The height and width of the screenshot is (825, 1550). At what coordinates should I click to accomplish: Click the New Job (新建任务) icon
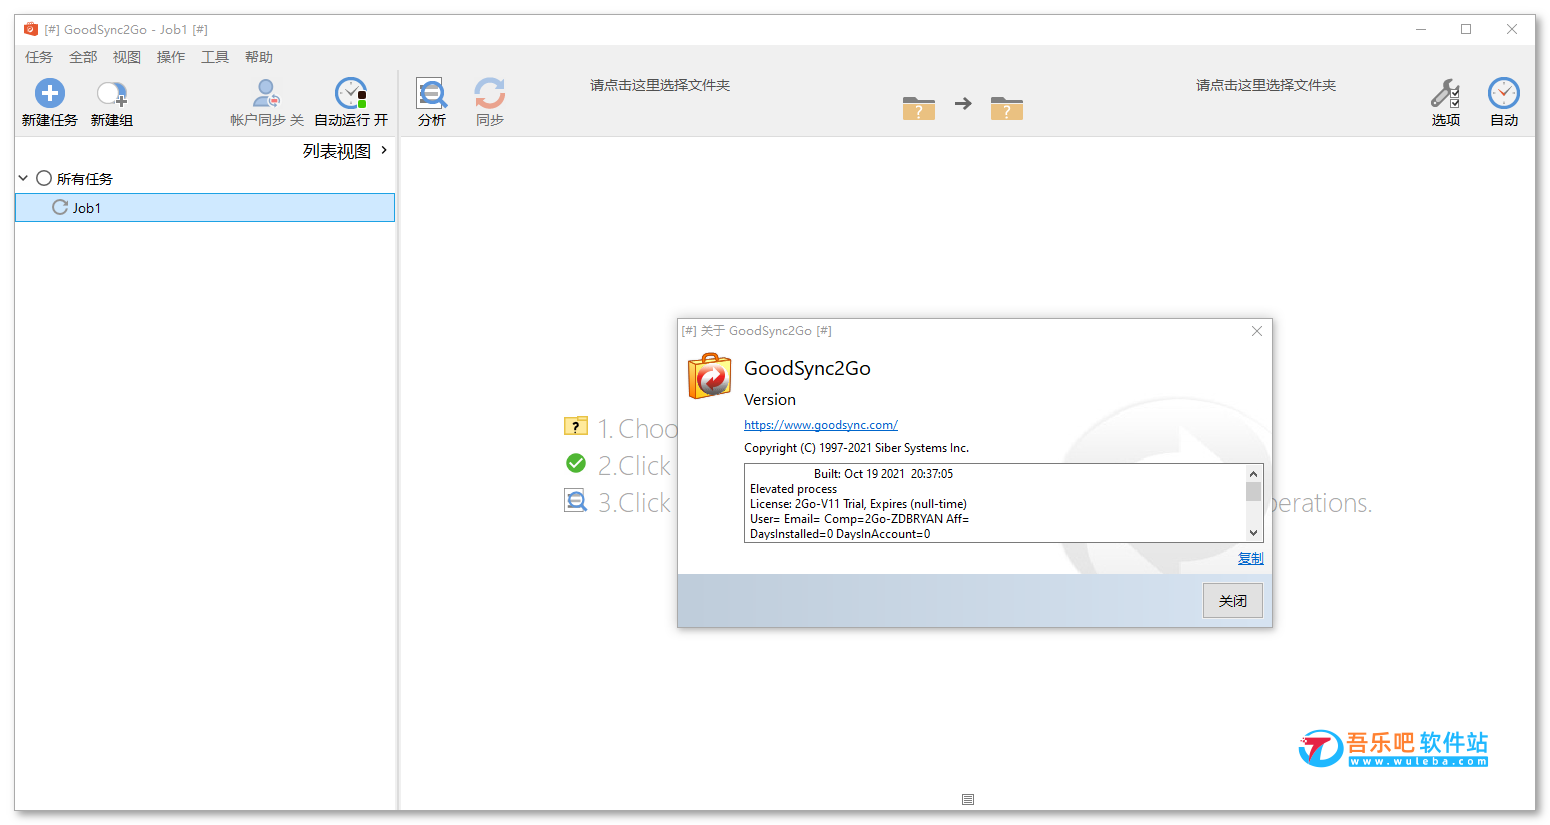pos(50,93)
